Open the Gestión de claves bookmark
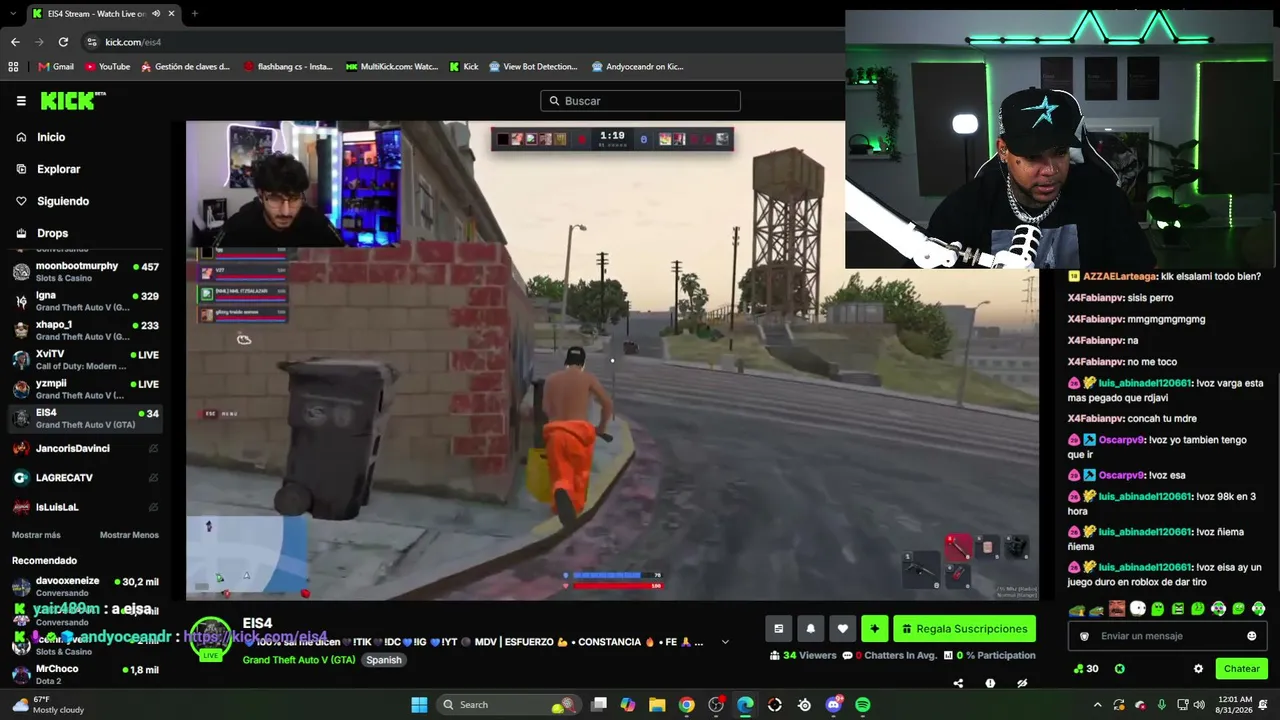 coord(186,67)
